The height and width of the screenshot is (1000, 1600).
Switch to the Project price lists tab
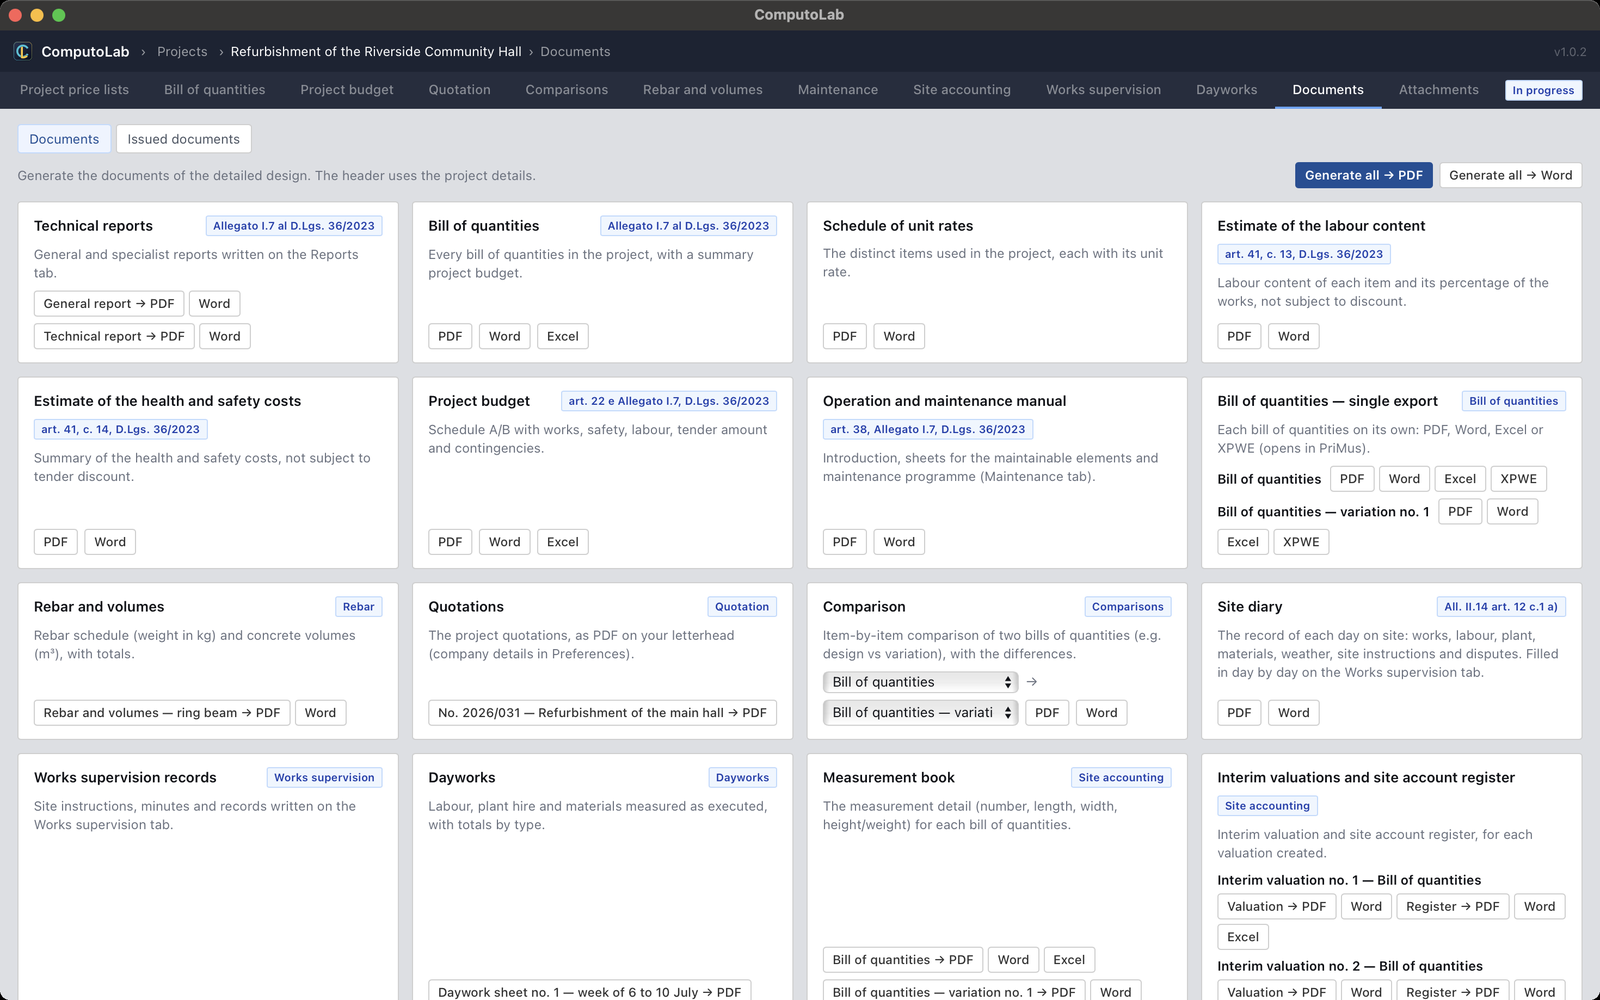point(74,90)
